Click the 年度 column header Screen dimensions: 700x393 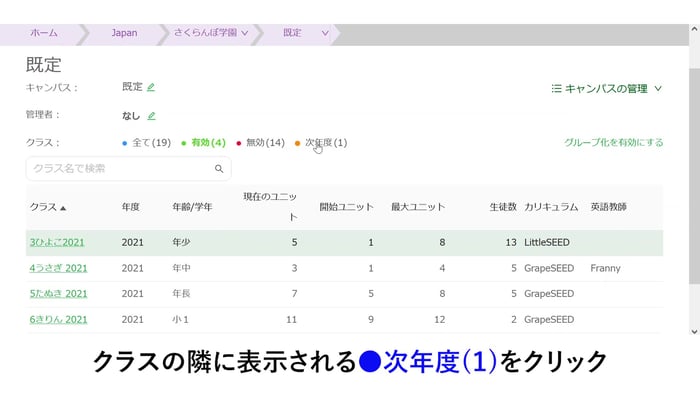tap(130, 207)
